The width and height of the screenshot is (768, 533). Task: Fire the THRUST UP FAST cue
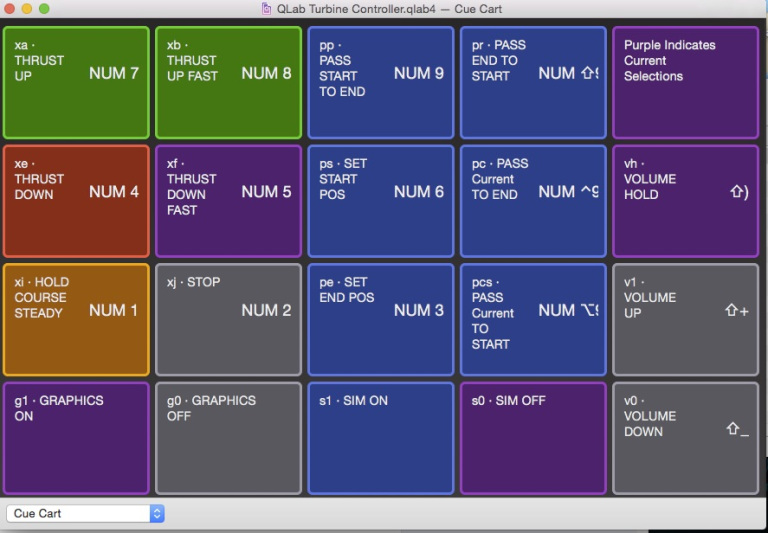[228, 83]
